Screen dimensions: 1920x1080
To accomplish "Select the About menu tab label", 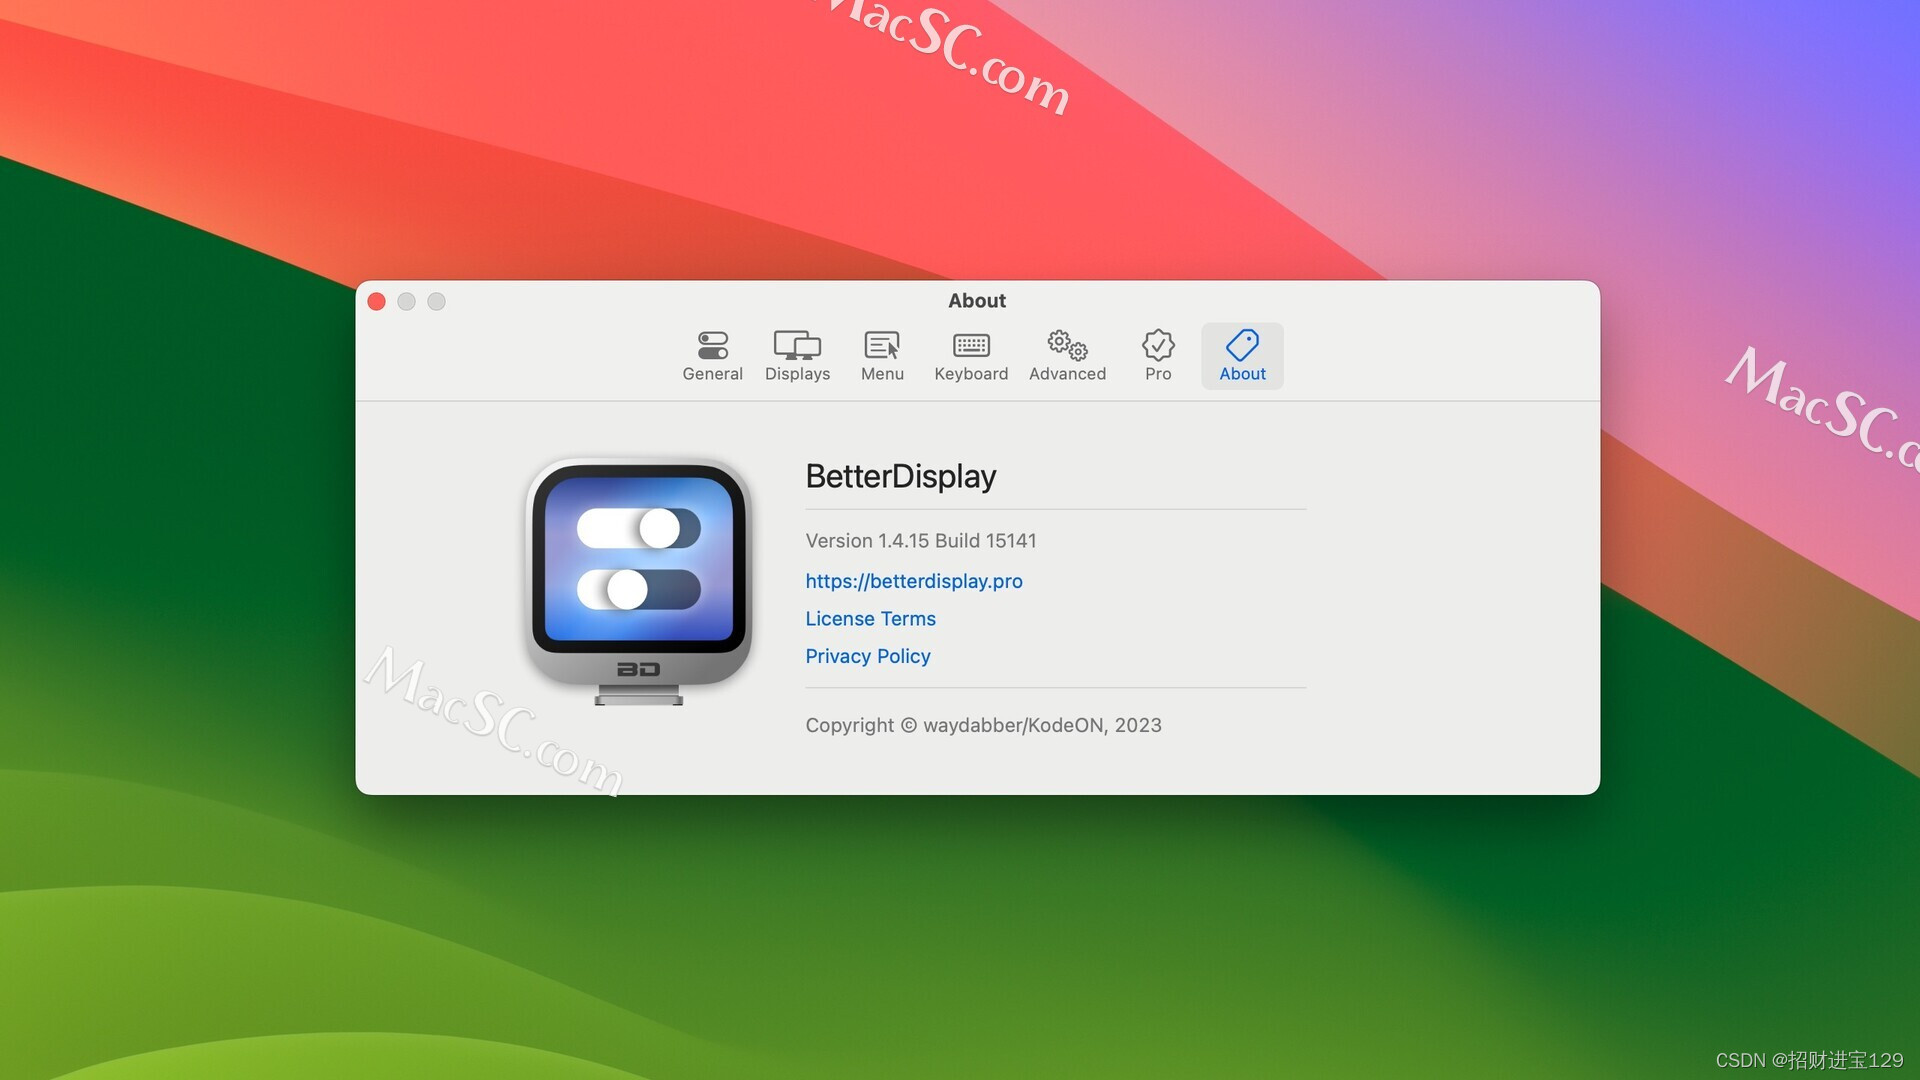I will 1242,373.
